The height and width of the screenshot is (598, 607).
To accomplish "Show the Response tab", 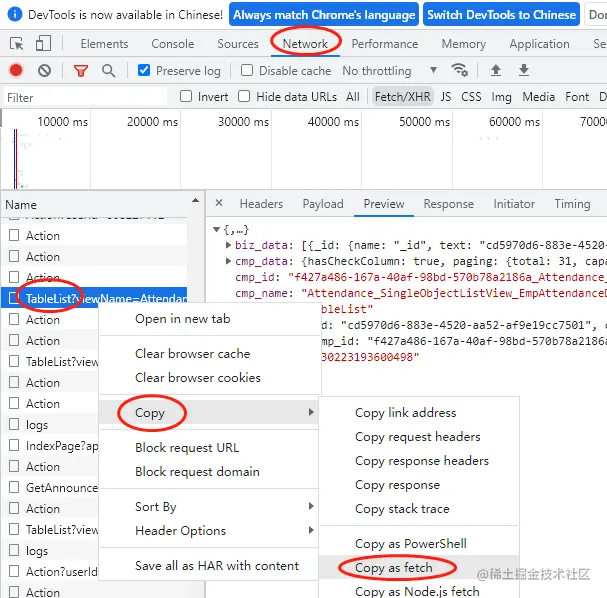I will coord(448,204).
